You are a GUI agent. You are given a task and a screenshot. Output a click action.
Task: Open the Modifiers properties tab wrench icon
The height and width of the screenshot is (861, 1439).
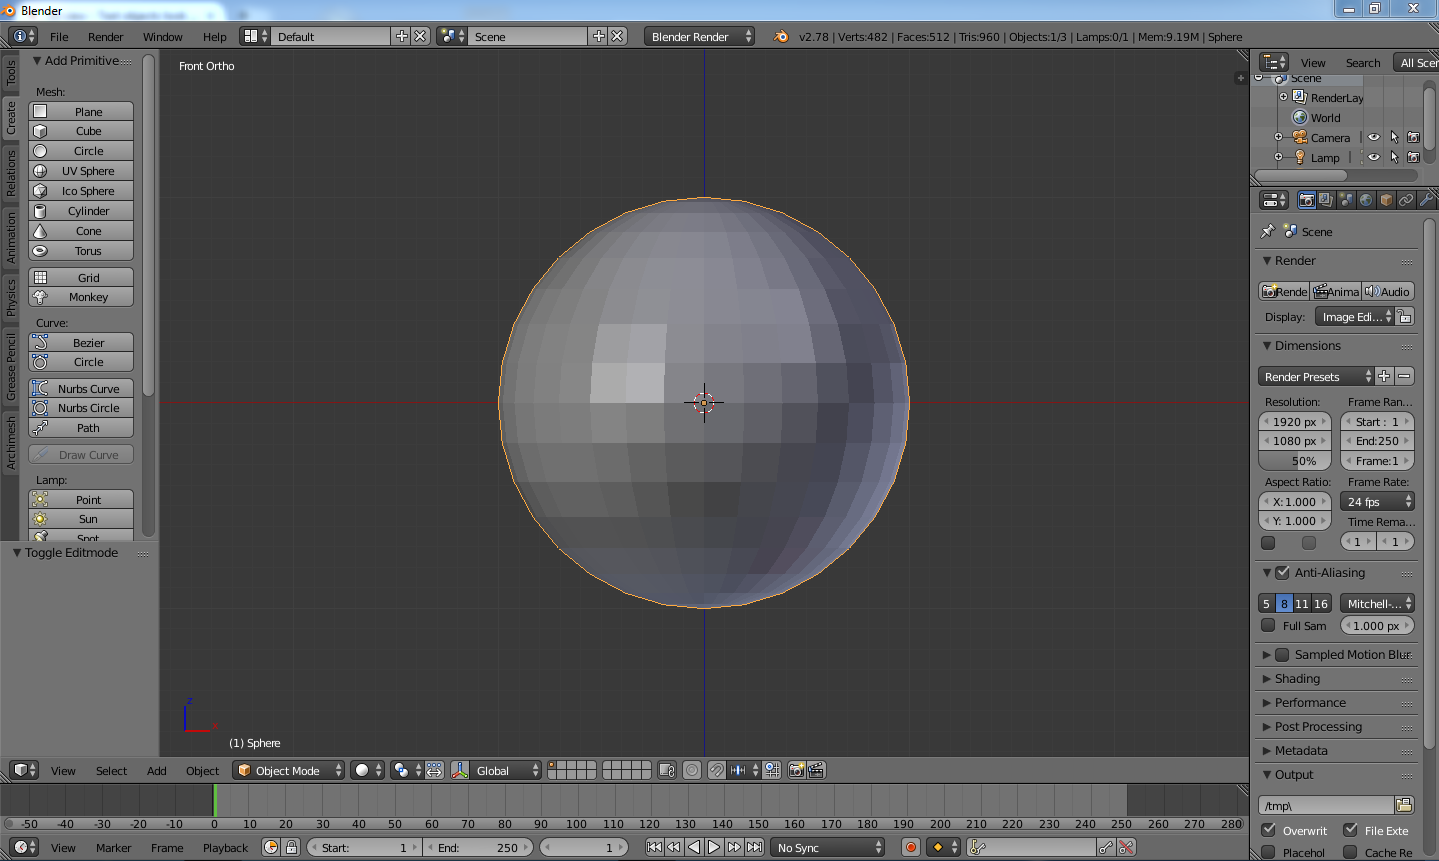coord(1426,200)
